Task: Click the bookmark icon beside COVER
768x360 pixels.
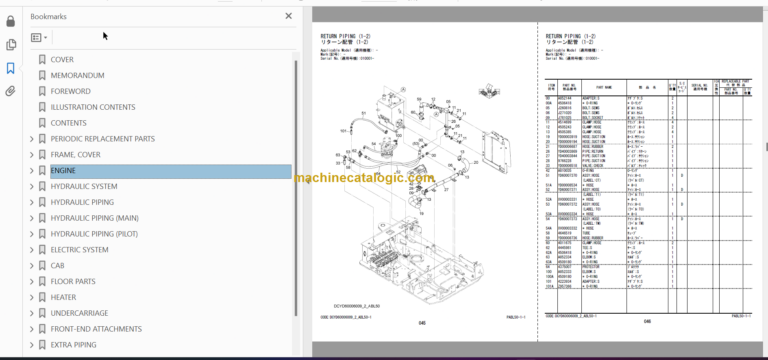Action: tap(42, 60)
